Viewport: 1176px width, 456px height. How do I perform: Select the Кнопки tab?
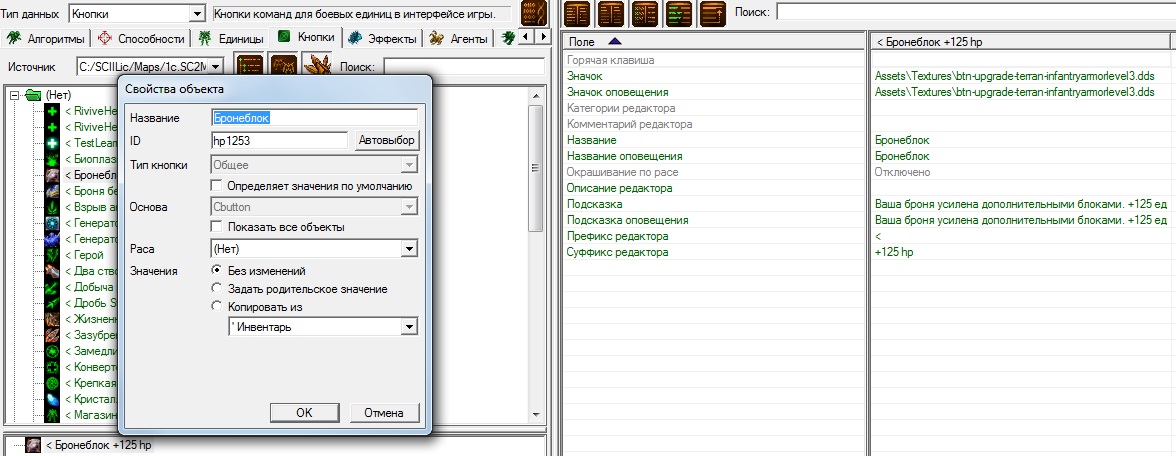point(306,37)
